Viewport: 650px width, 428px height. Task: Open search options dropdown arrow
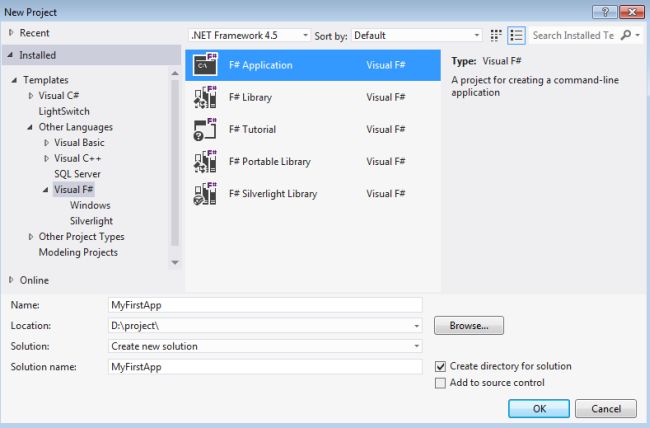[638, 35]
